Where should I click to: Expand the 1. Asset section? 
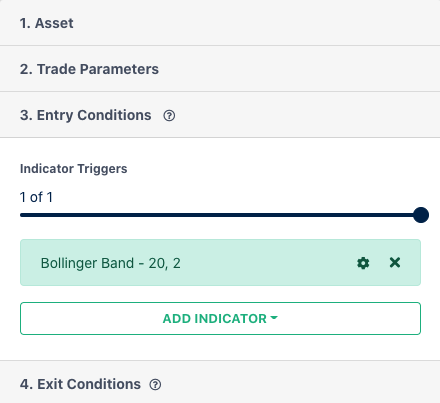pos(220,23)
